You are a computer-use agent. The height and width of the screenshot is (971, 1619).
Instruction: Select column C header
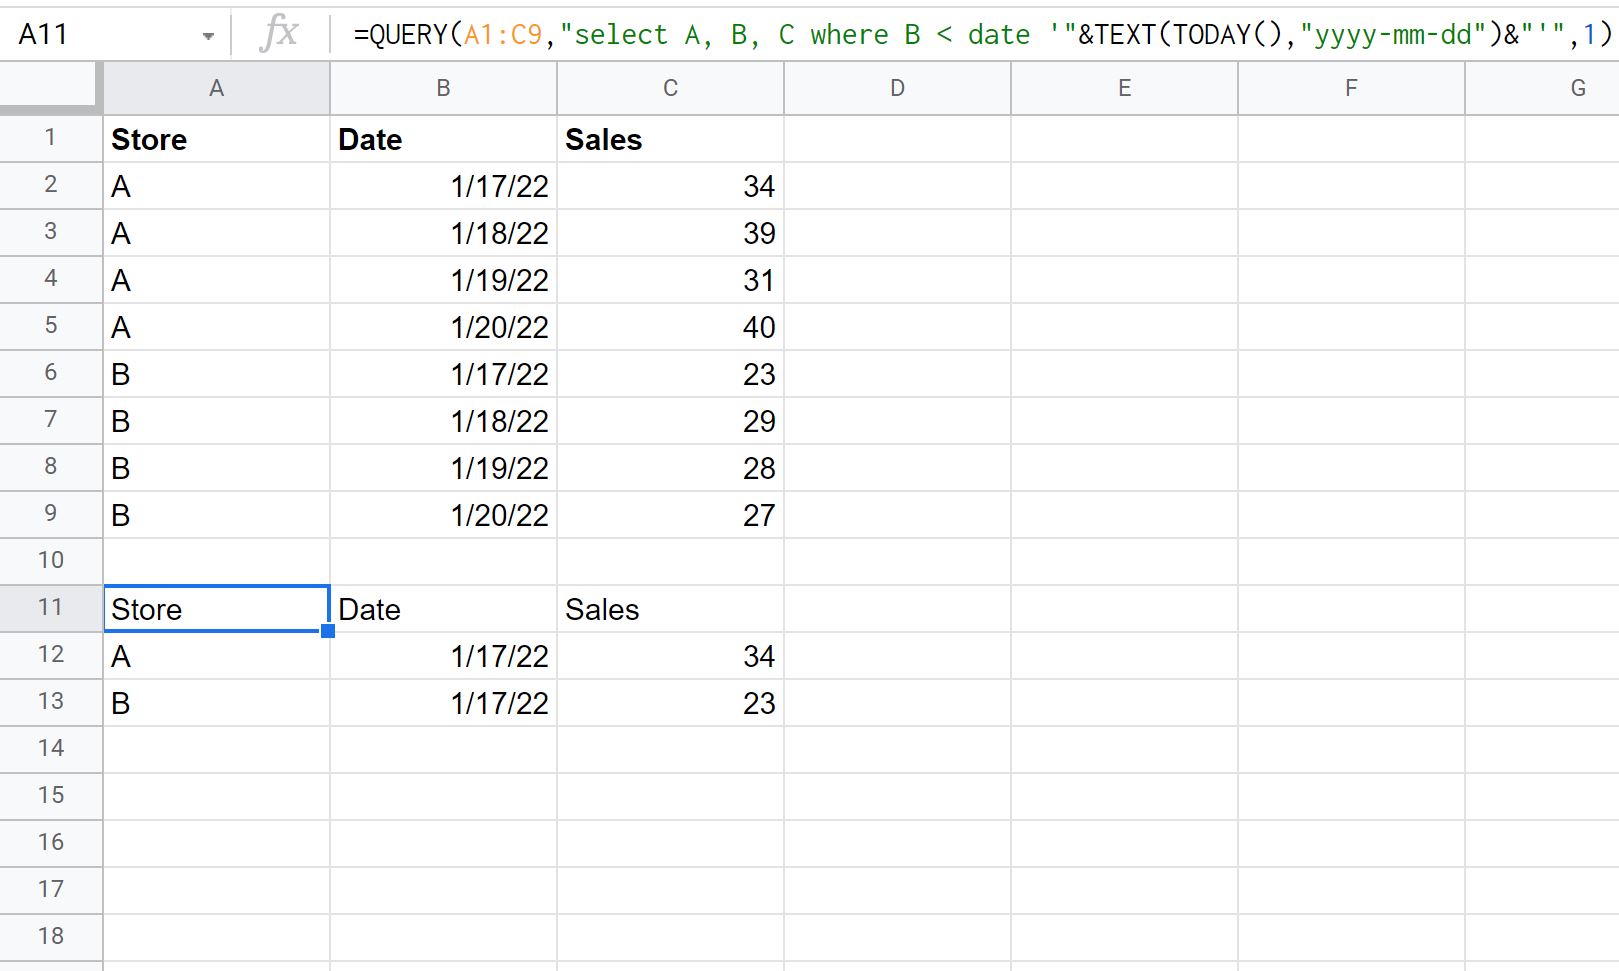tap(670, 88)
